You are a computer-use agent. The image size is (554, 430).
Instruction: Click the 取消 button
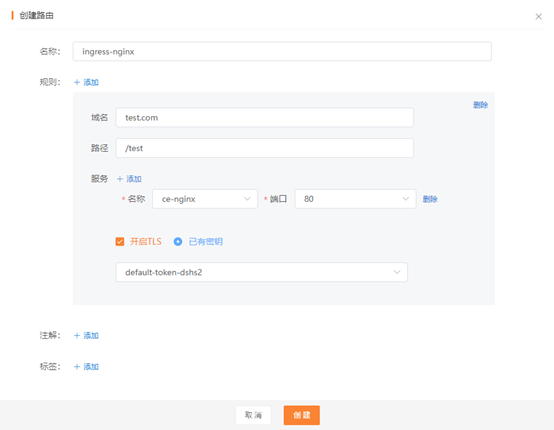253,415
